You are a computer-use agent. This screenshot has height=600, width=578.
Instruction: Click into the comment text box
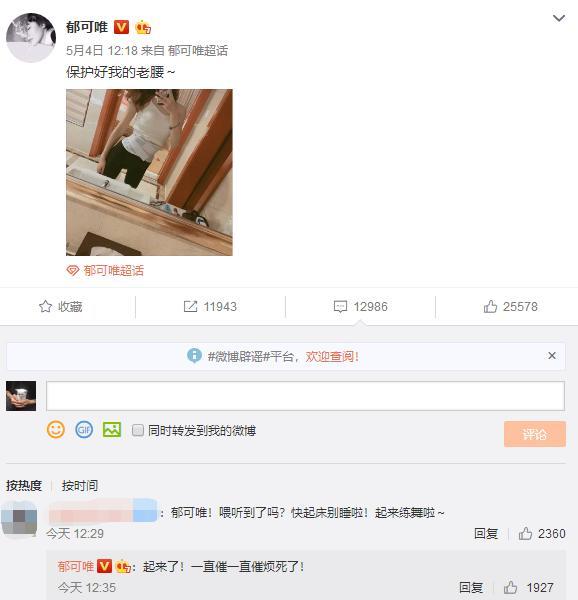305,396
